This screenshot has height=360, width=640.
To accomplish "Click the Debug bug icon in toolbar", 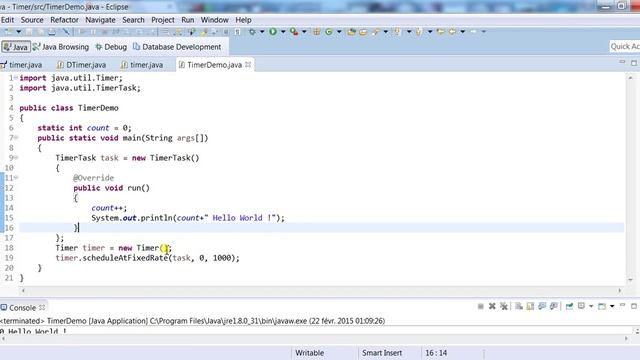I will click(252, 31).
